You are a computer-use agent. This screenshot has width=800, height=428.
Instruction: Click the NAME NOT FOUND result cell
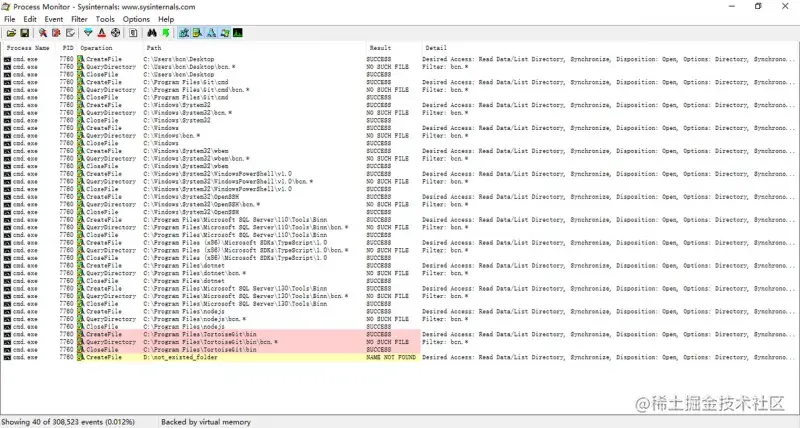tap(391, 358)
